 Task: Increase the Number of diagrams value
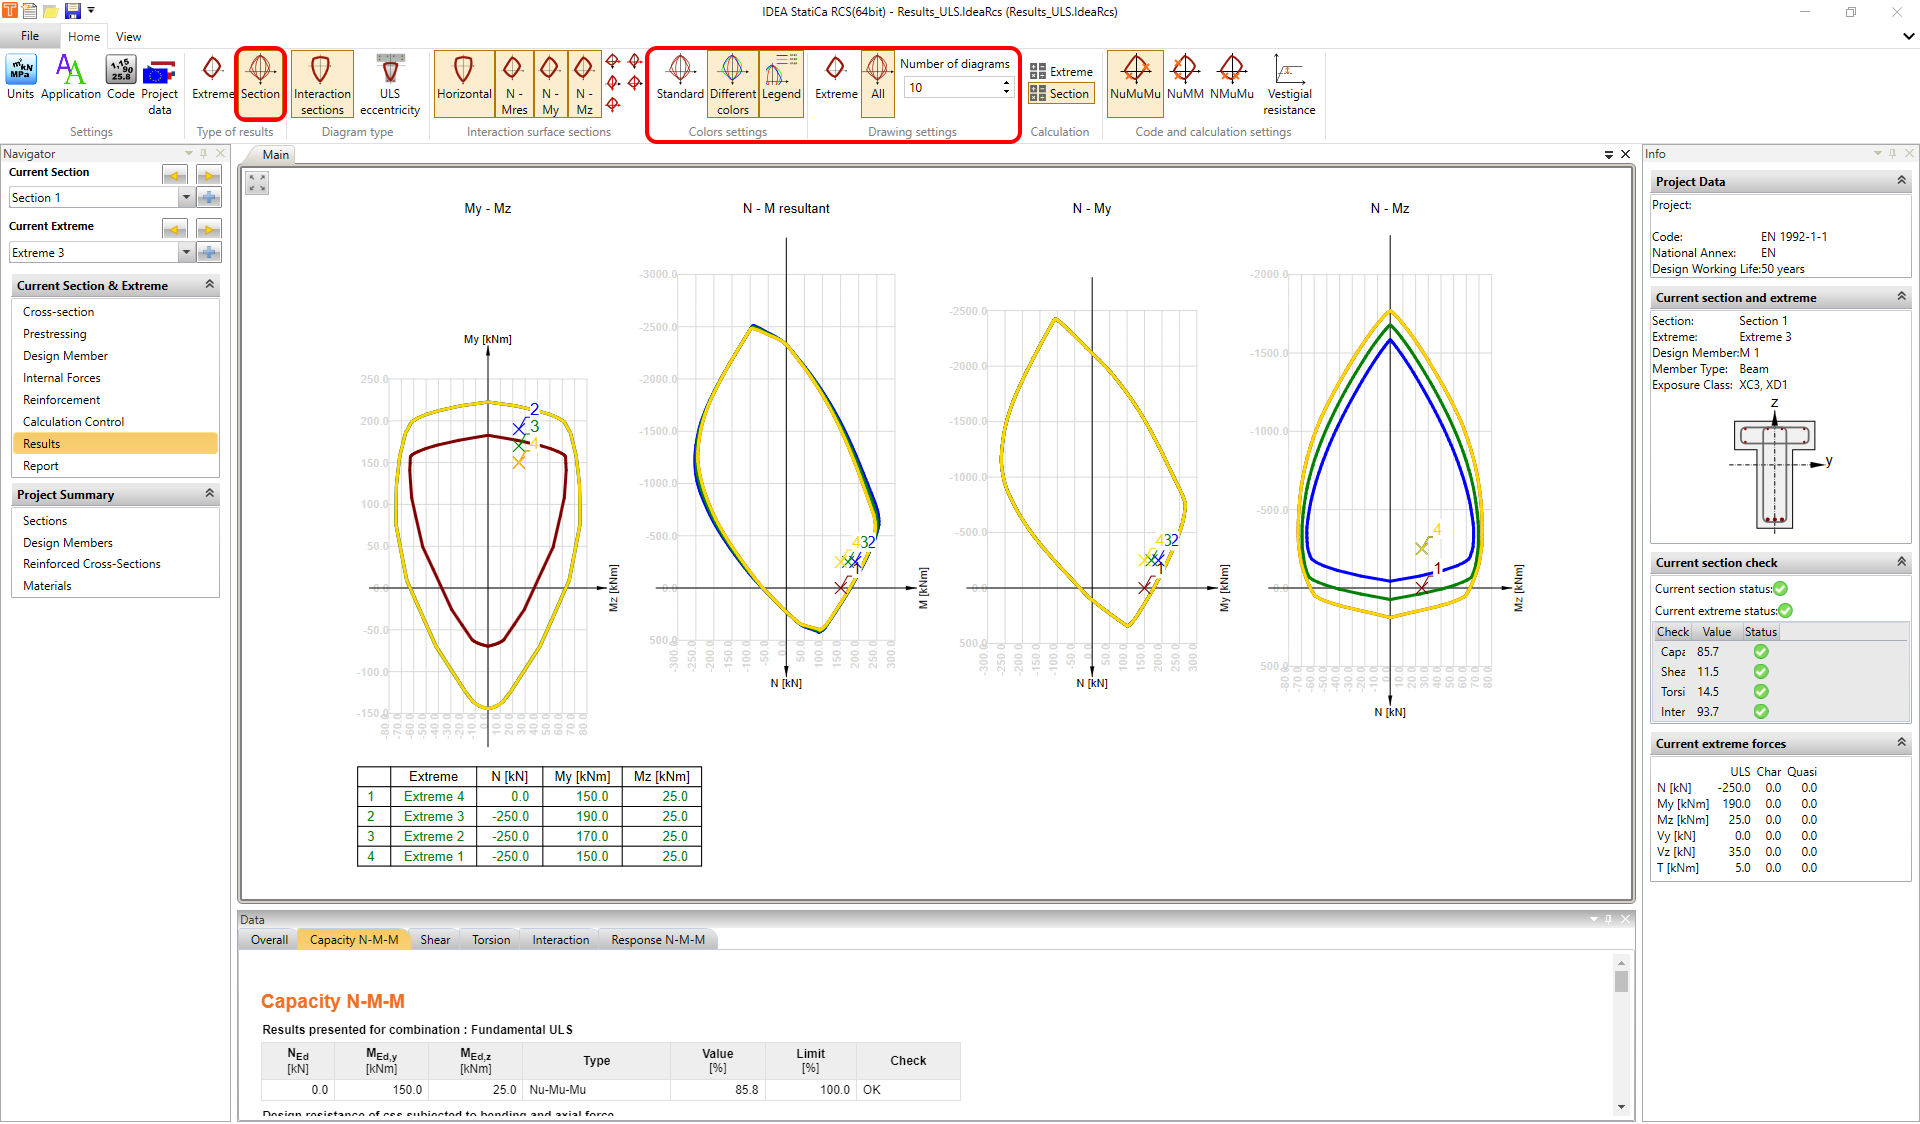click(1006, 82)
